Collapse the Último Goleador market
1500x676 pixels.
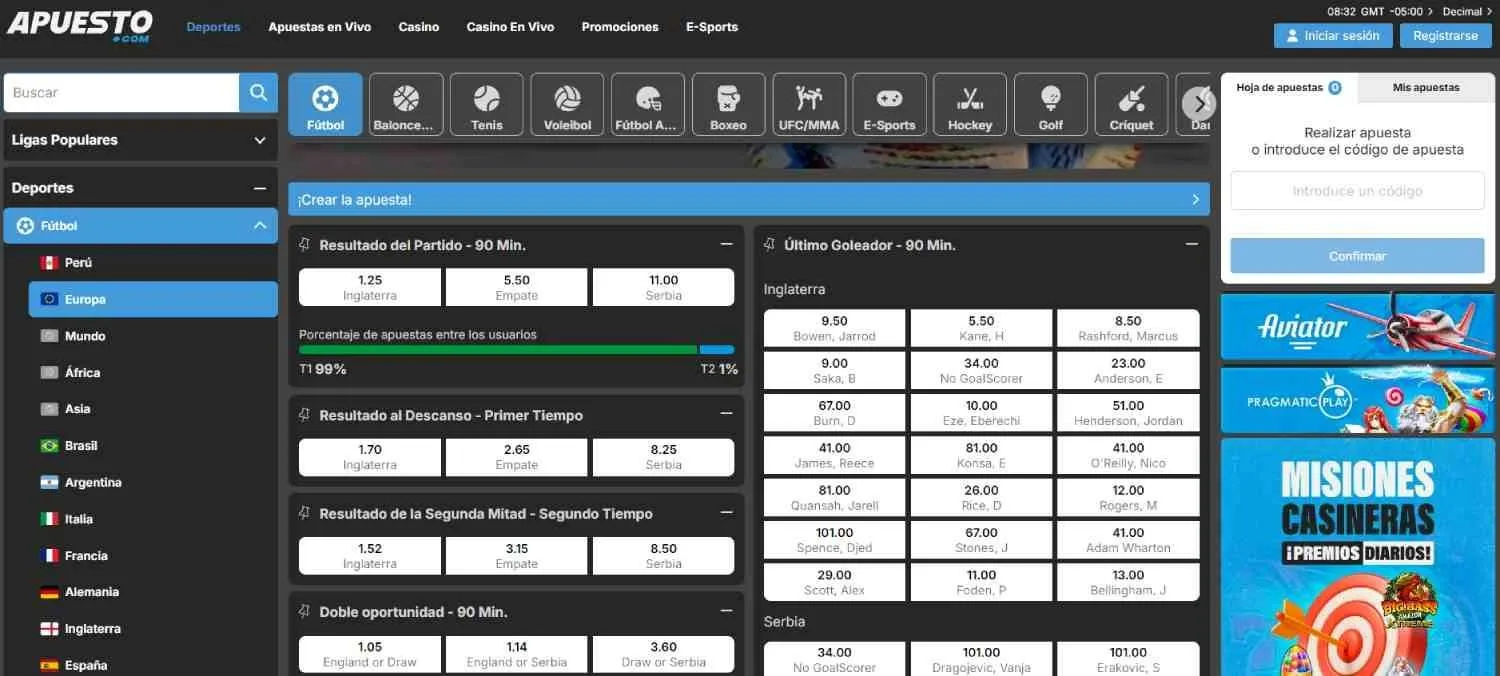[x=1190, y=243]
